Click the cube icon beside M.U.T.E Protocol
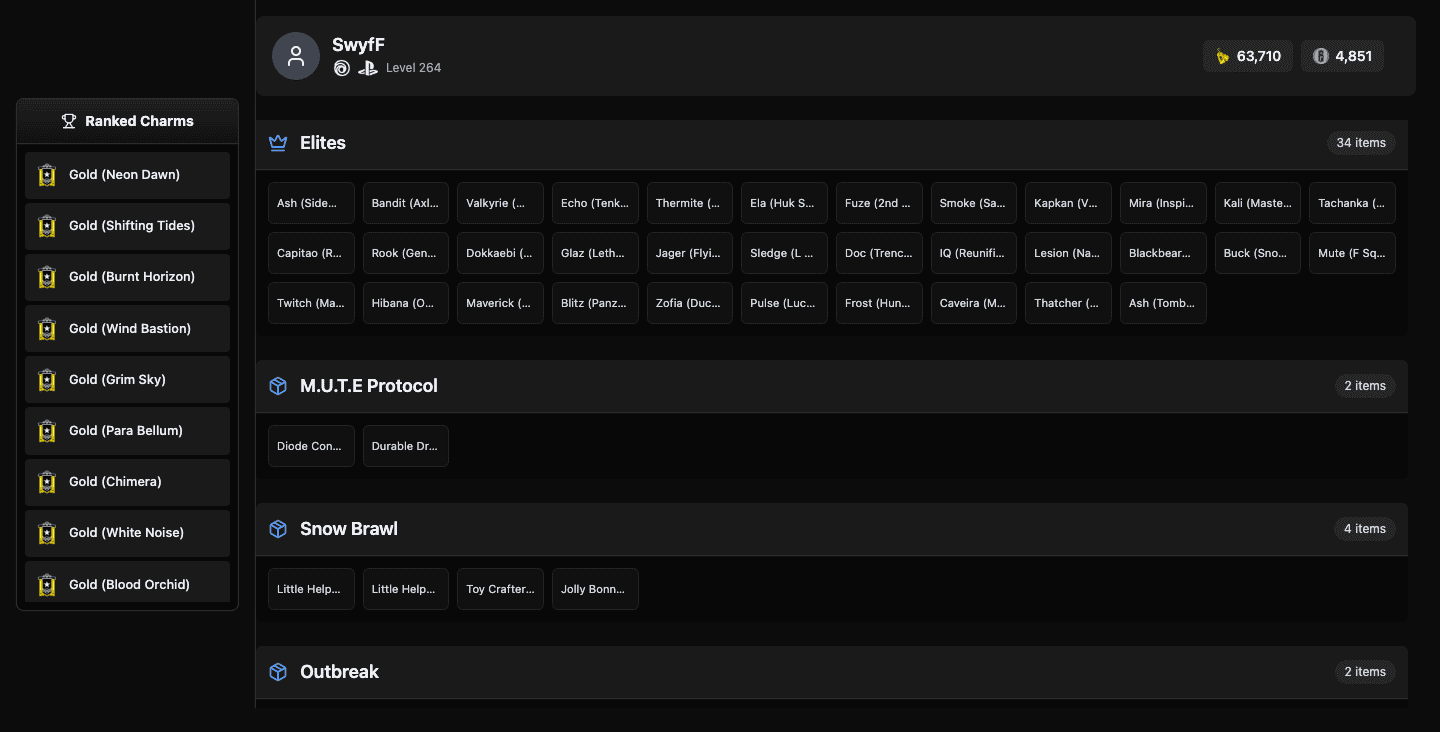Viewport: 1440px width, 732px height. 278,386
